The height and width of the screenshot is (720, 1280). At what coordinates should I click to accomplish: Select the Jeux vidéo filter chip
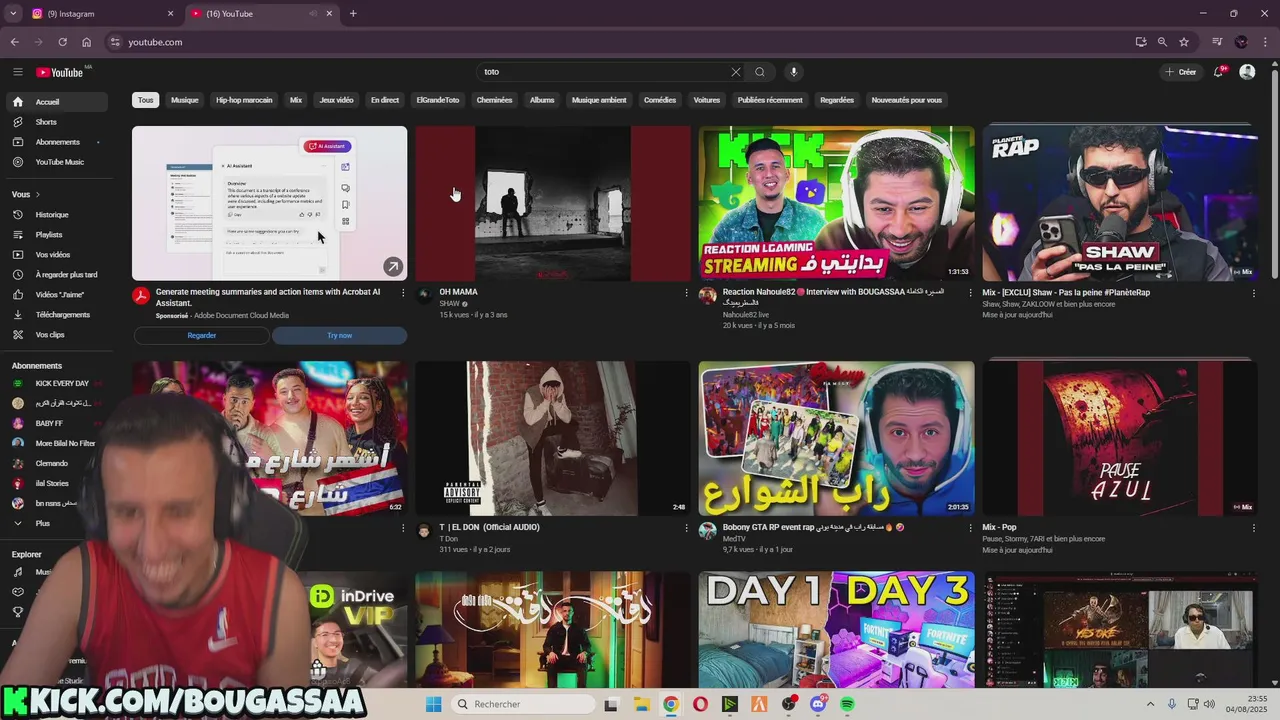click(x=336, y=100)
